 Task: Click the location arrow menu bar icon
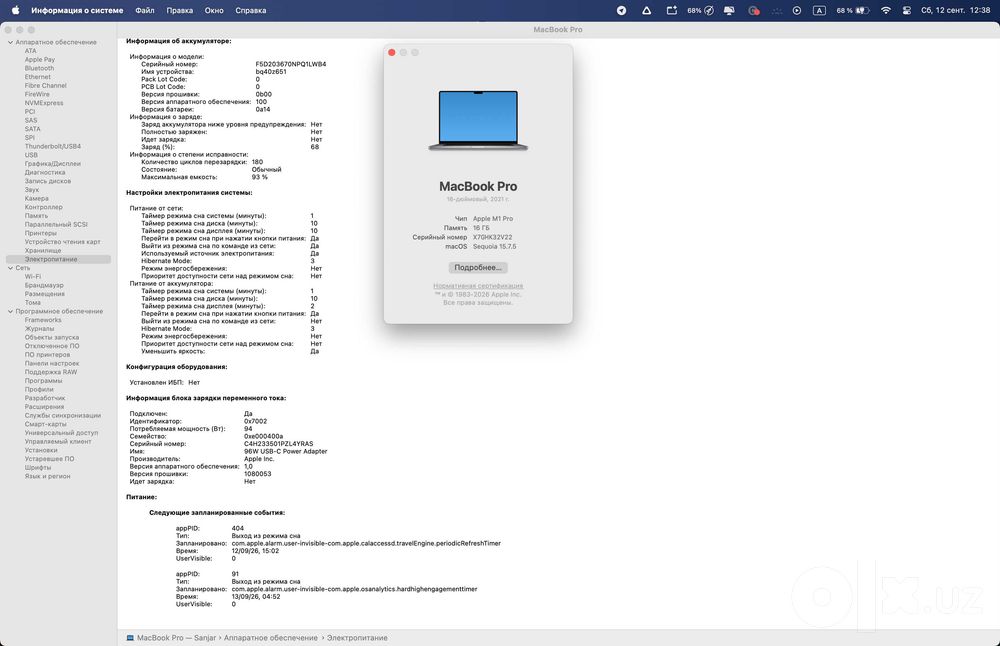click(x=621, y=10)
